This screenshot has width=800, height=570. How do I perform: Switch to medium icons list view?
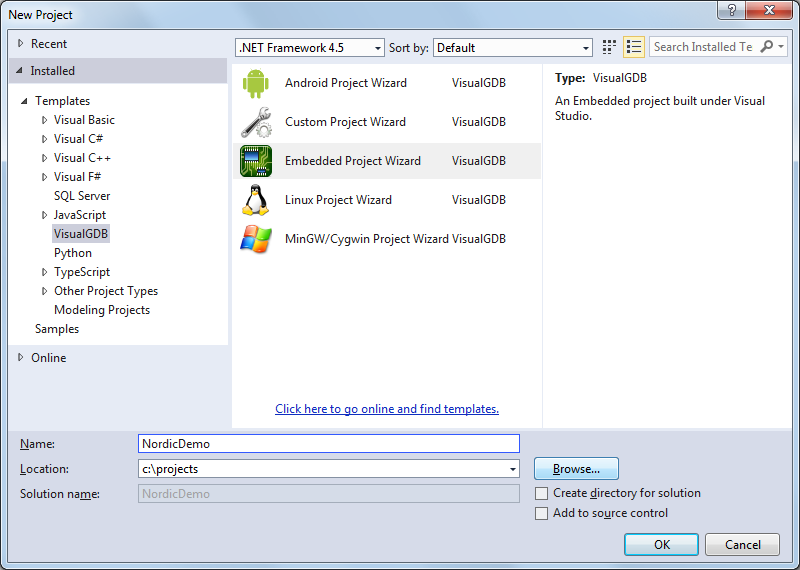coord(634,47)
